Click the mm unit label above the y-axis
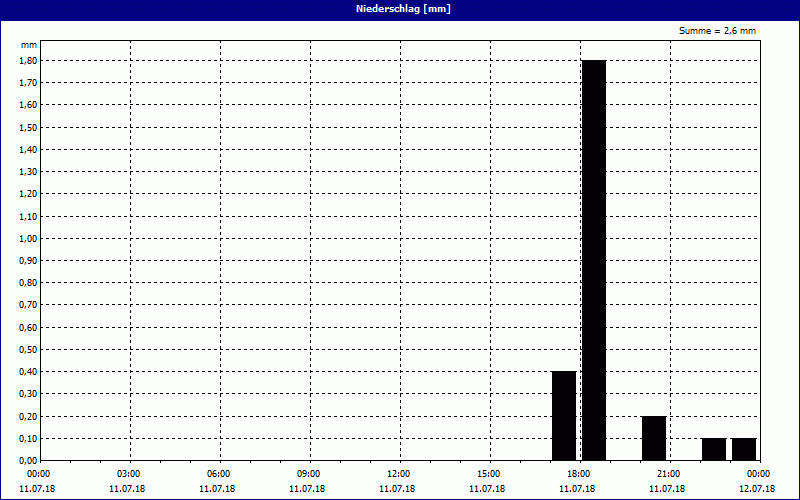 pyautogui.click(x=28, y=46)
